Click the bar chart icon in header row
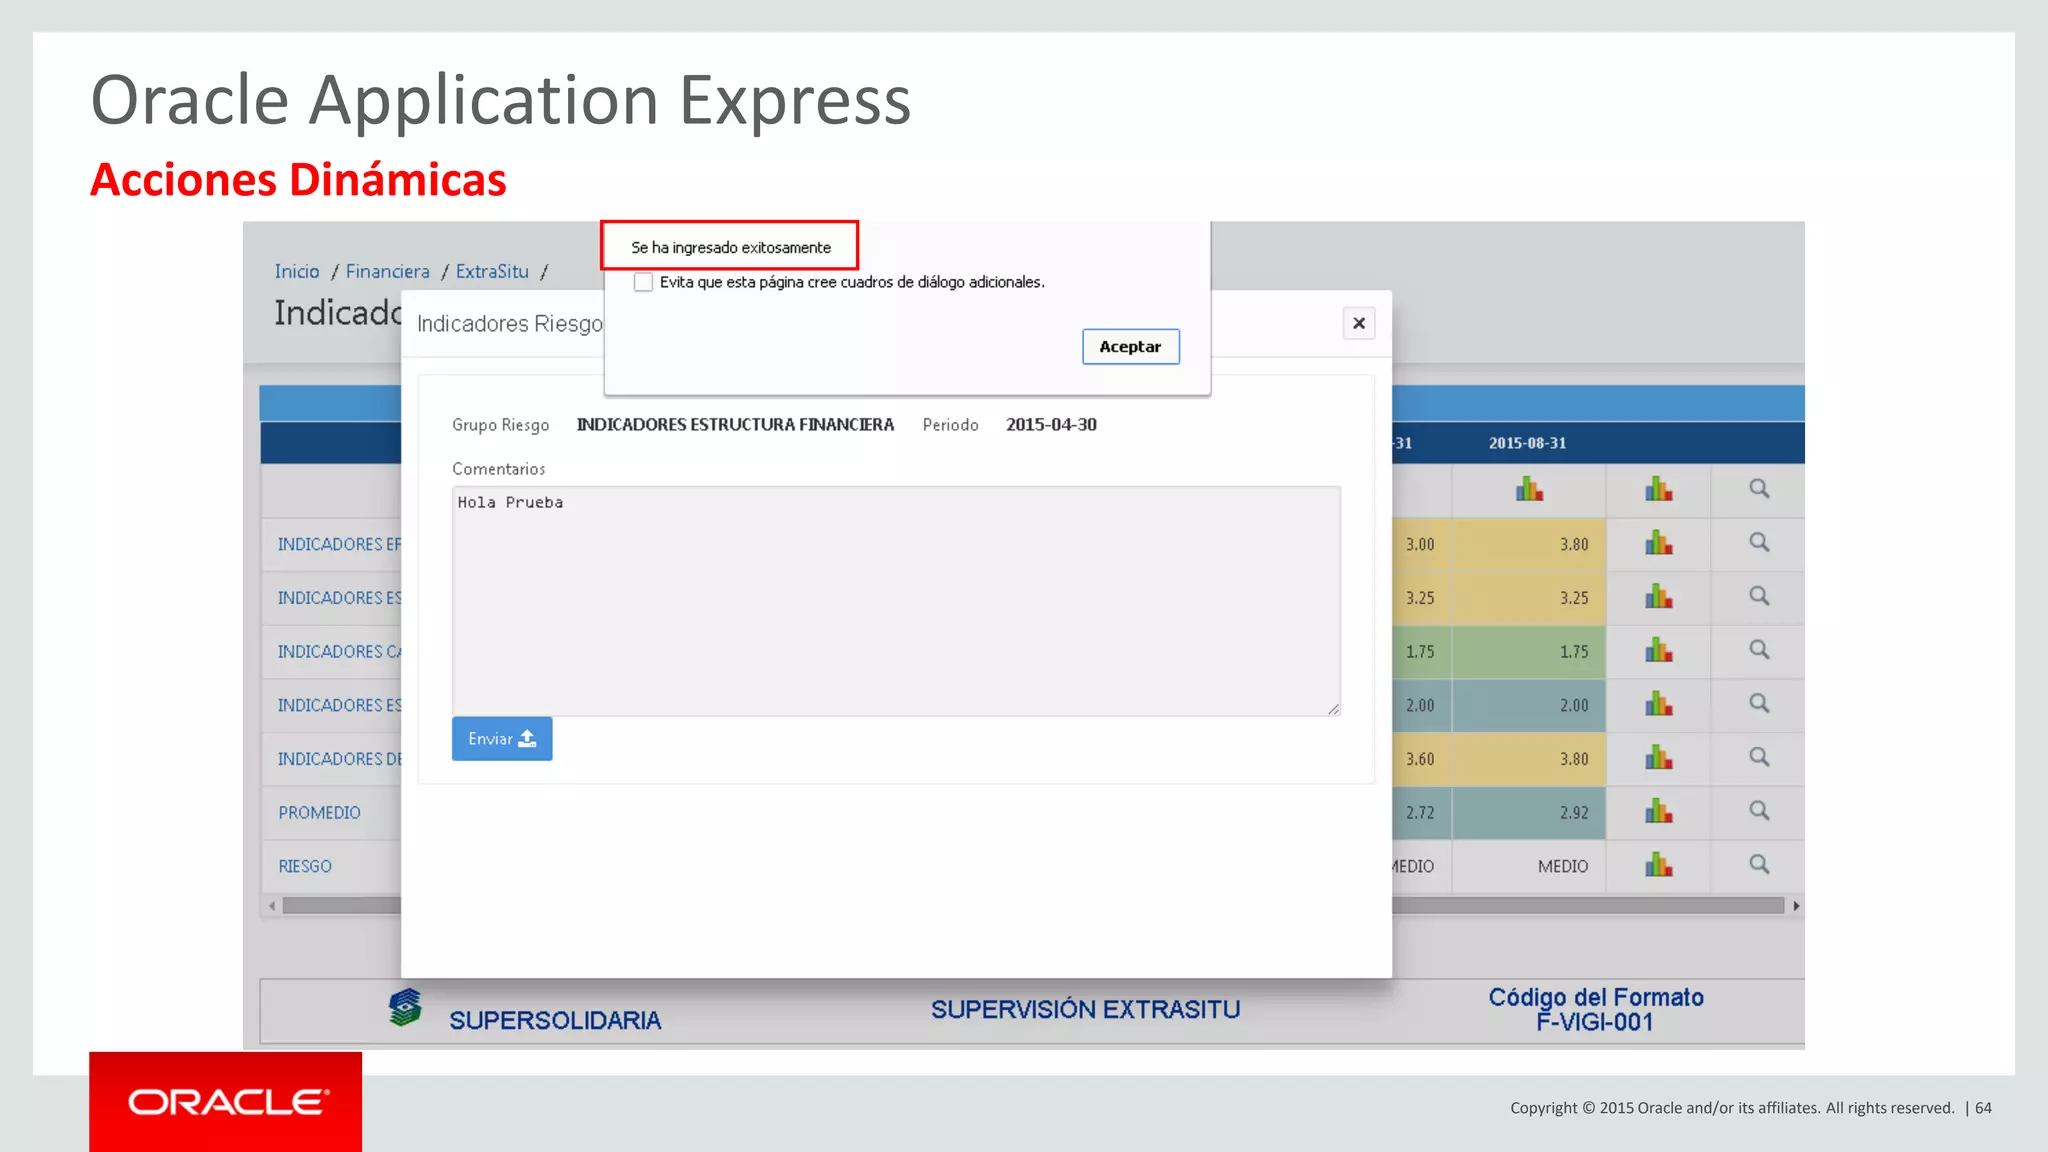The height and width of the screenshot is (1152, 2048). (1658, 489)
